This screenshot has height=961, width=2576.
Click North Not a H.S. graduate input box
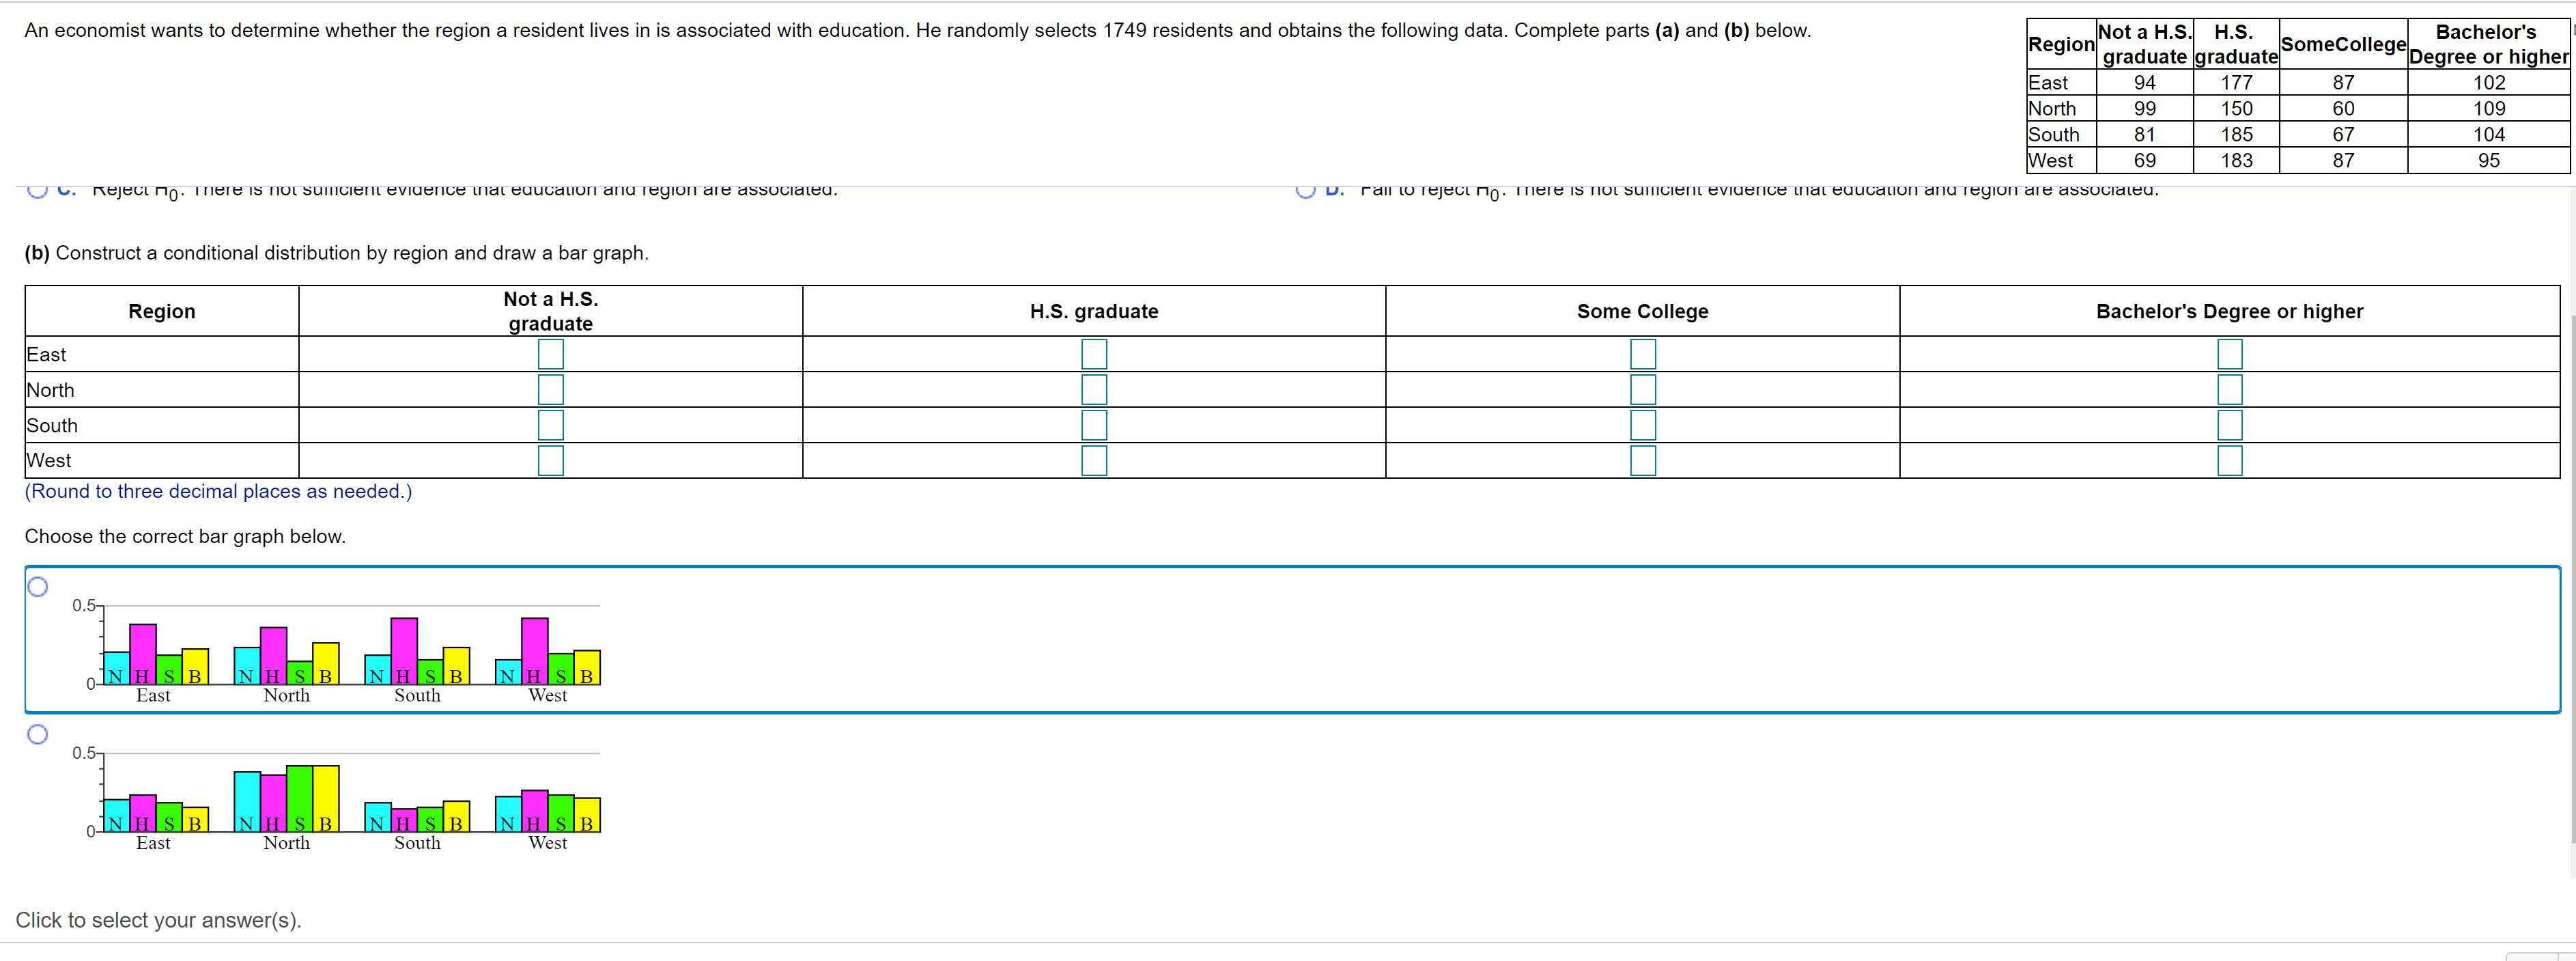[550, 390]
